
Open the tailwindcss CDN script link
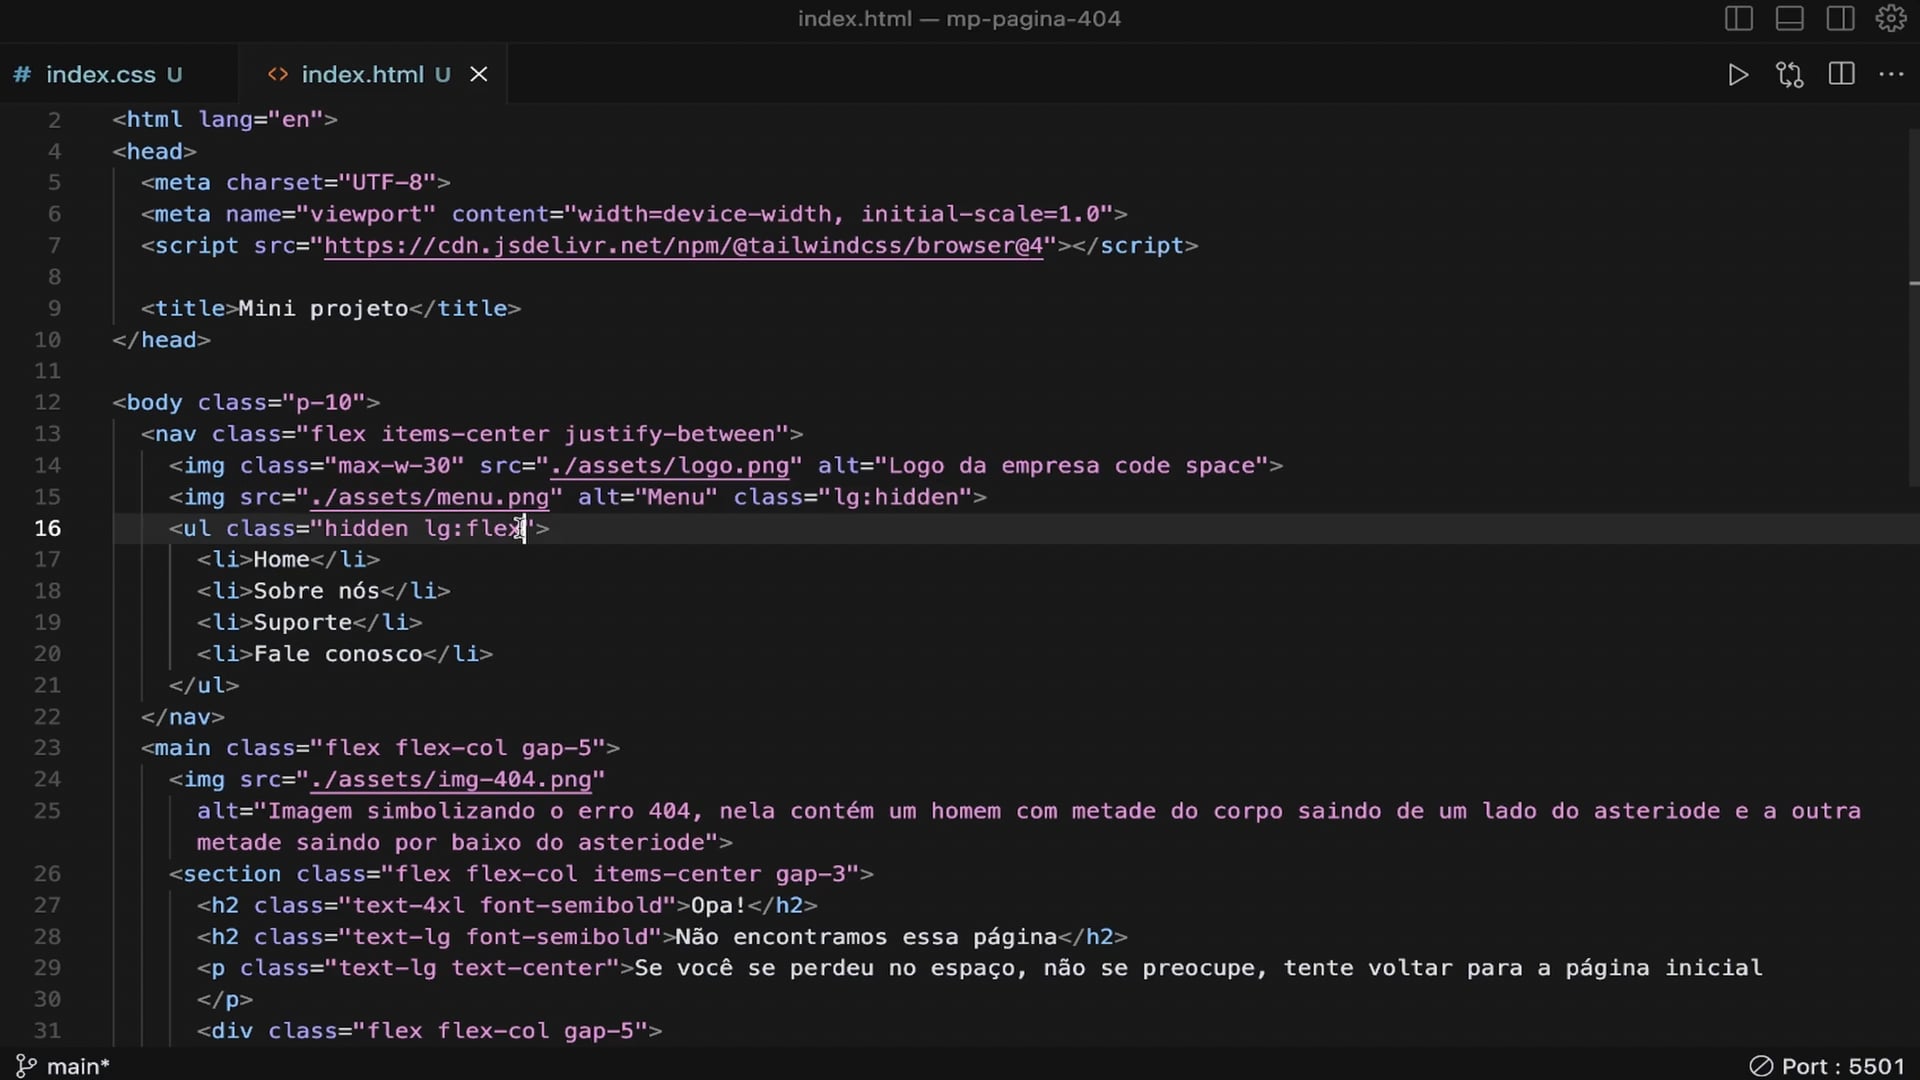pyautogui.click(x=683, y=246)
